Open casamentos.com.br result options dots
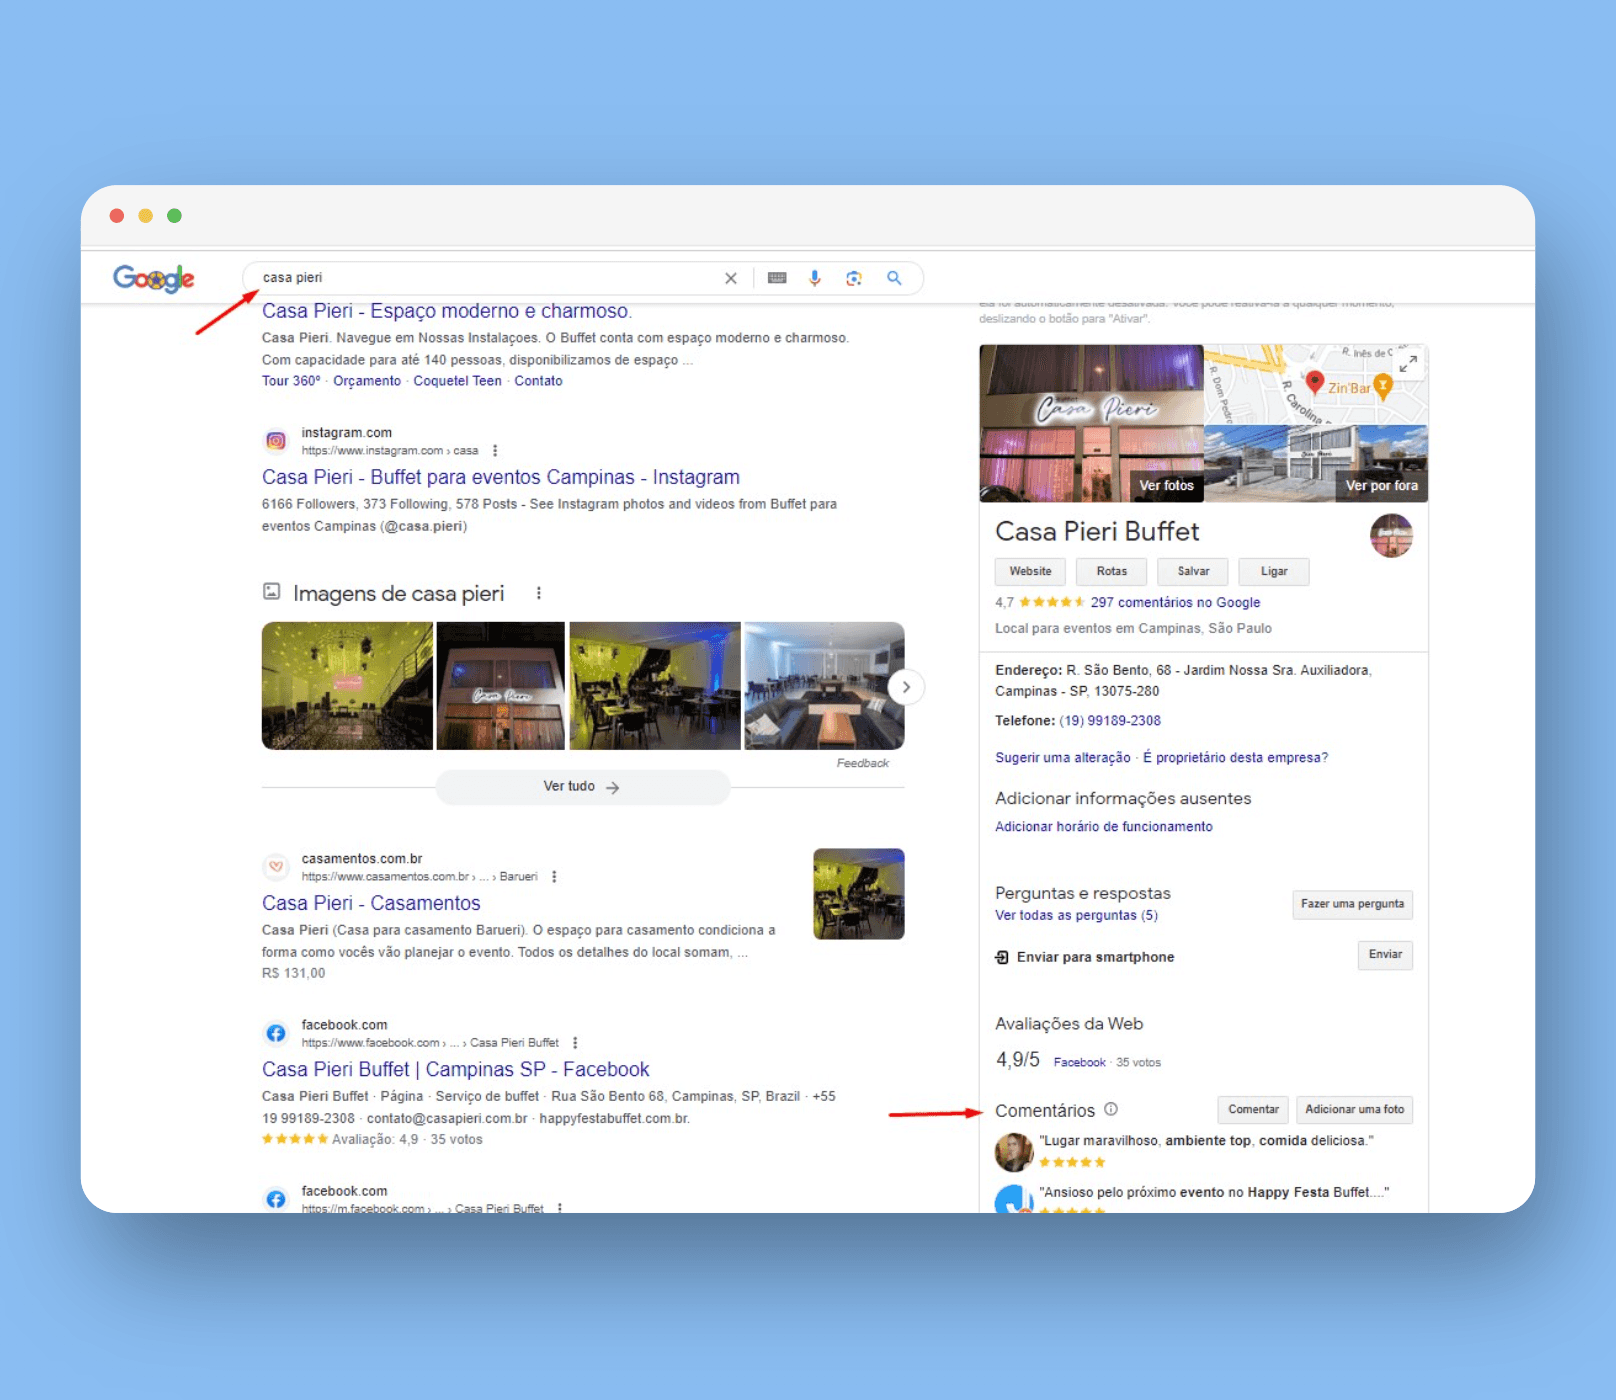 pos(554,877)
